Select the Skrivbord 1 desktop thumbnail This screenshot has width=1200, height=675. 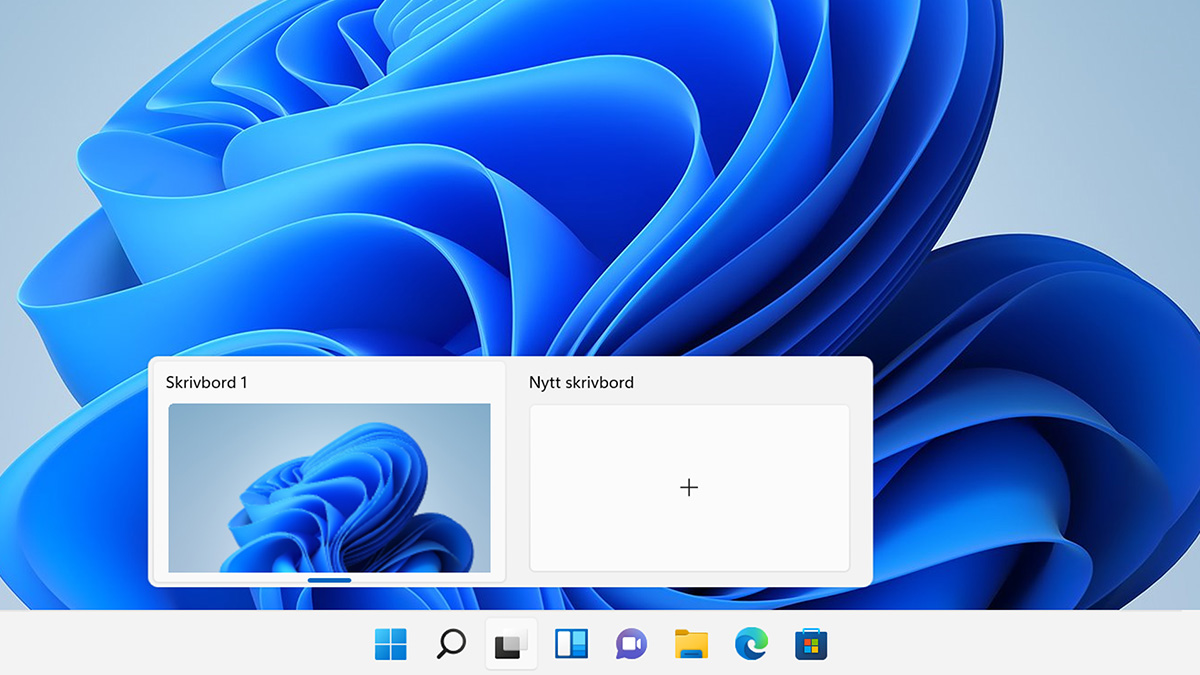[329, 487]
